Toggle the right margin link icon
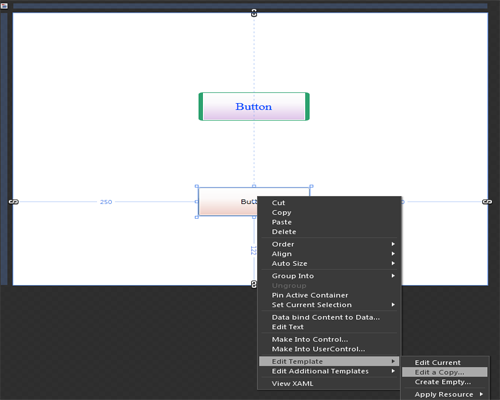500x400 pixels. [x=487, y=202]
